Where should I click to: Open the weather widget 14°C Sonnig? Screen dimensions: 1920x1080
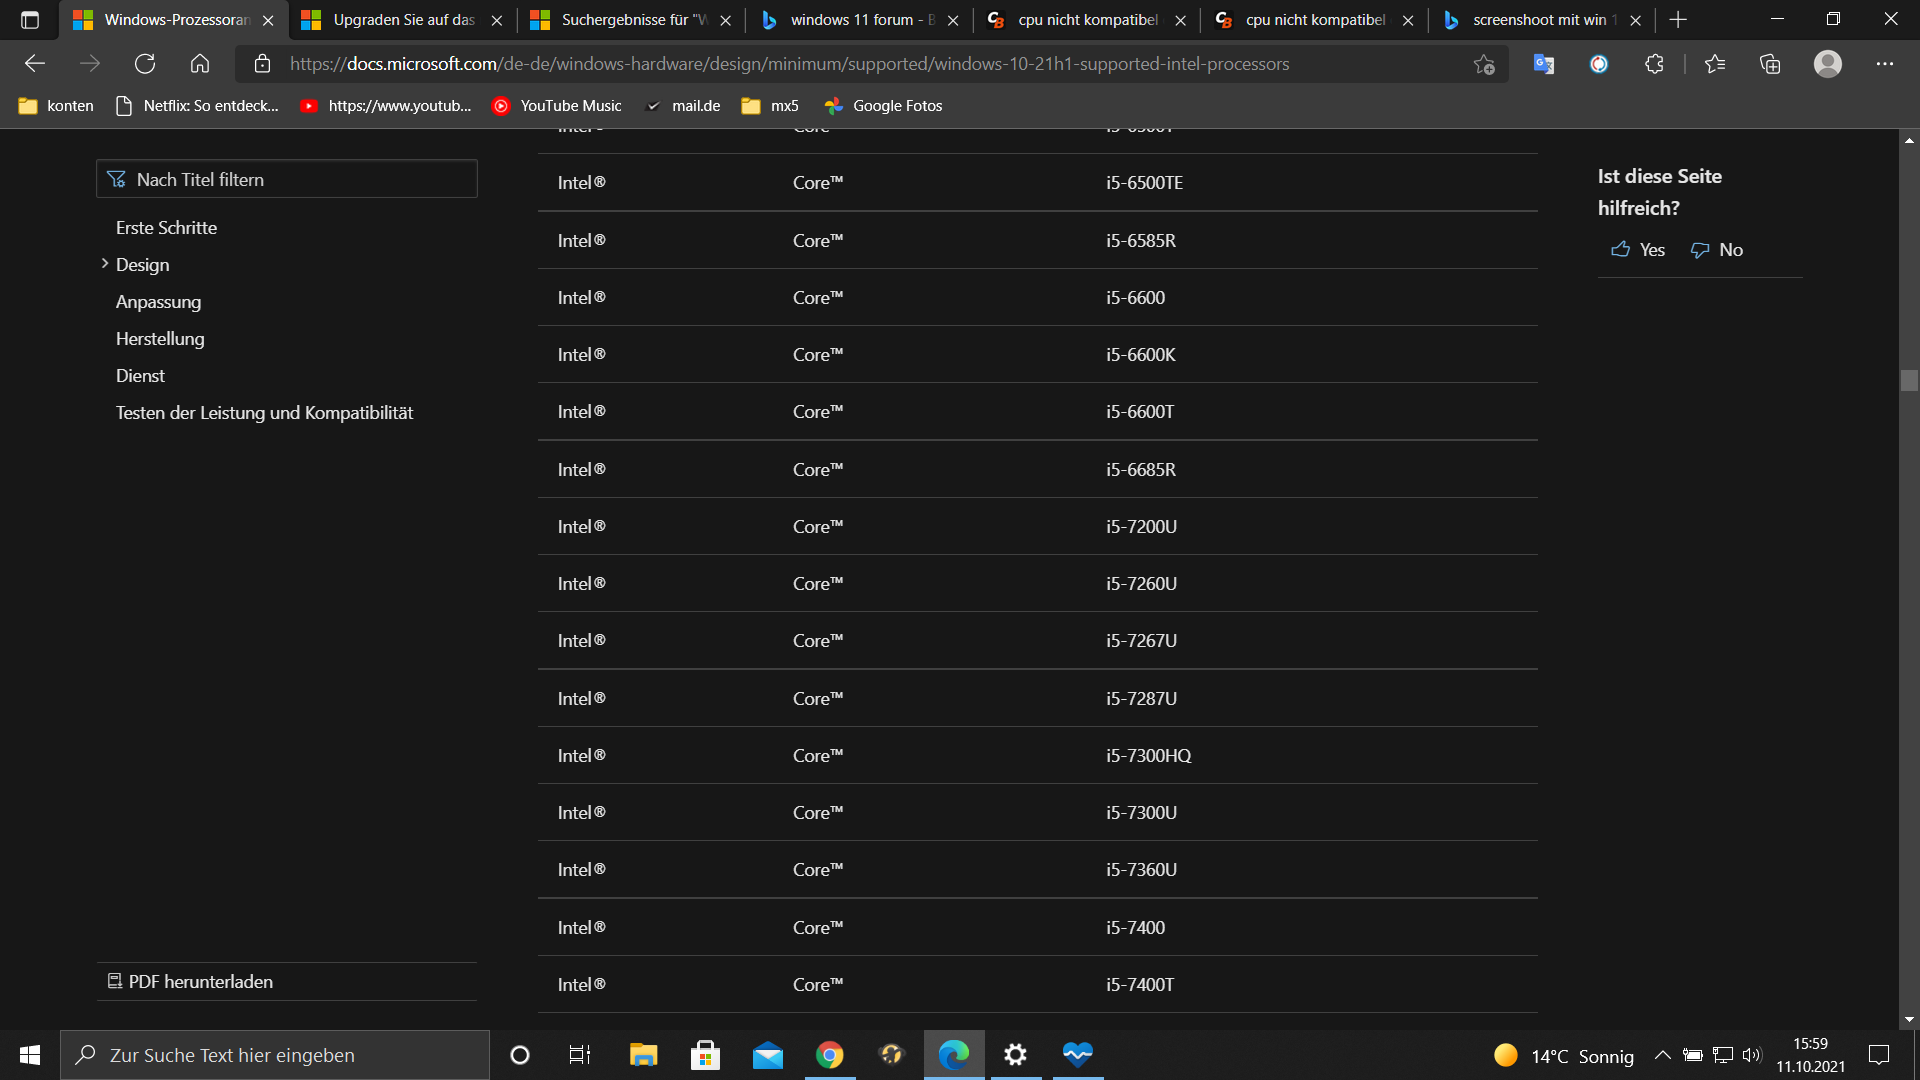[x=1564, y=1056]
